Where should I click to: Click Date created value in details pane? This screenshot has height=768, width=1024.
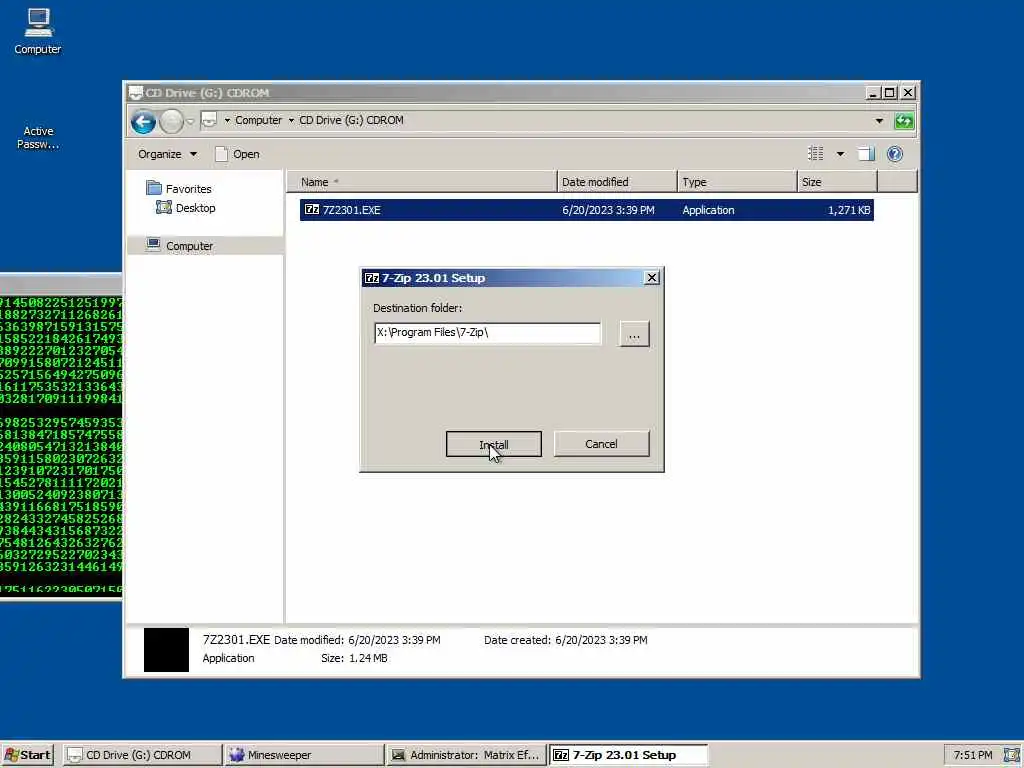click(601, 640)
